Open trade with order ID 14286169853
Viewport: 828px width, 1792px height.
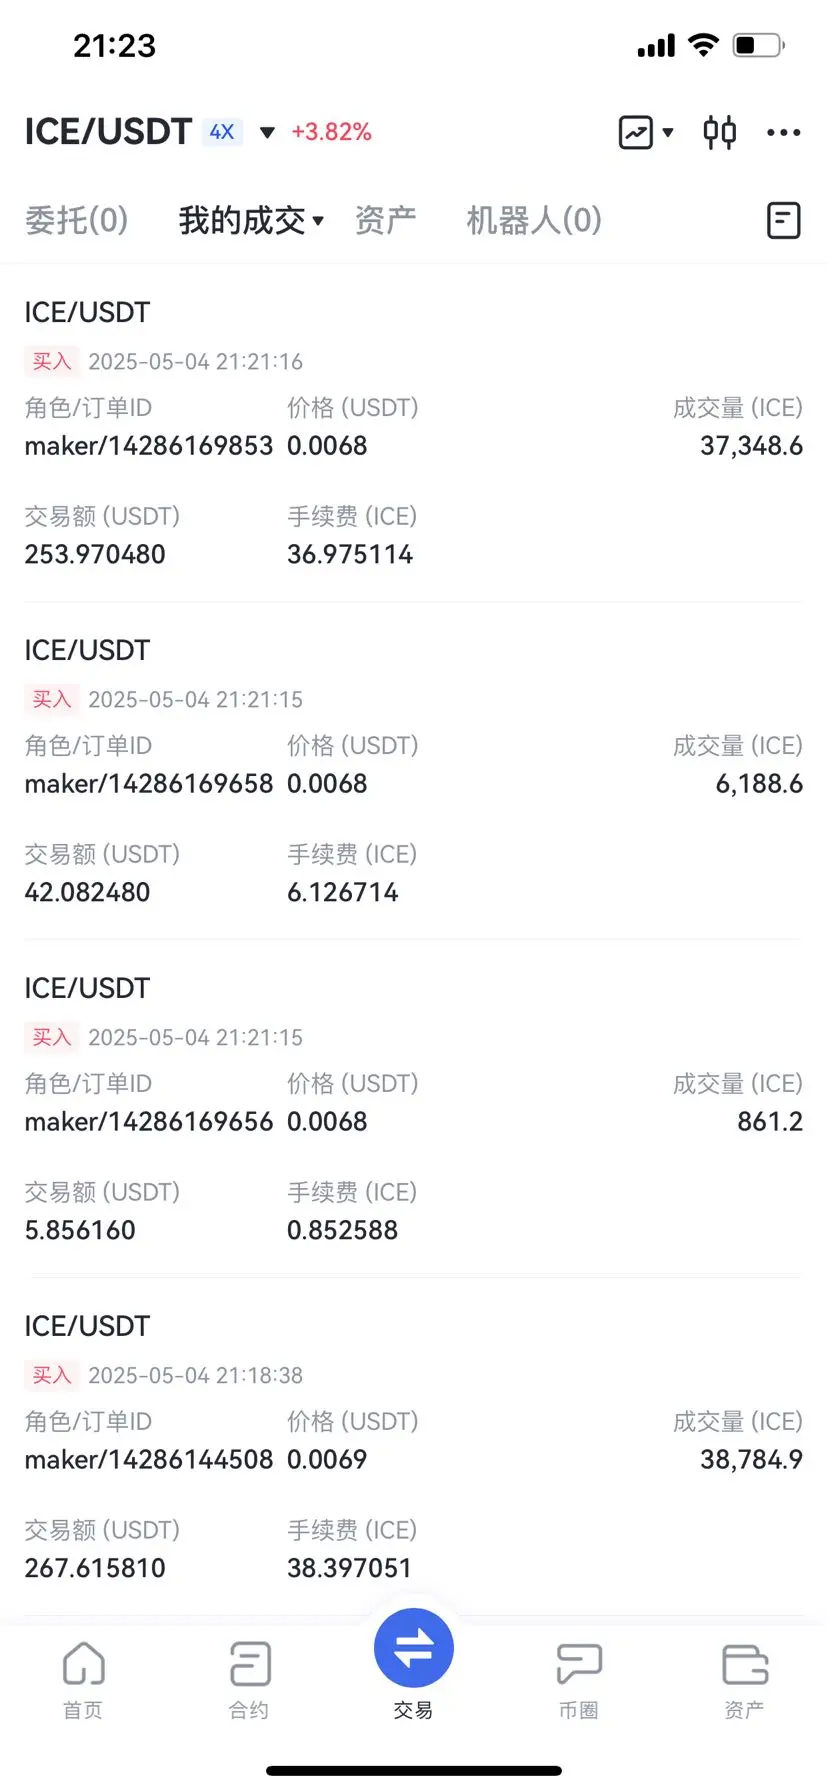(x=414, y=433)
